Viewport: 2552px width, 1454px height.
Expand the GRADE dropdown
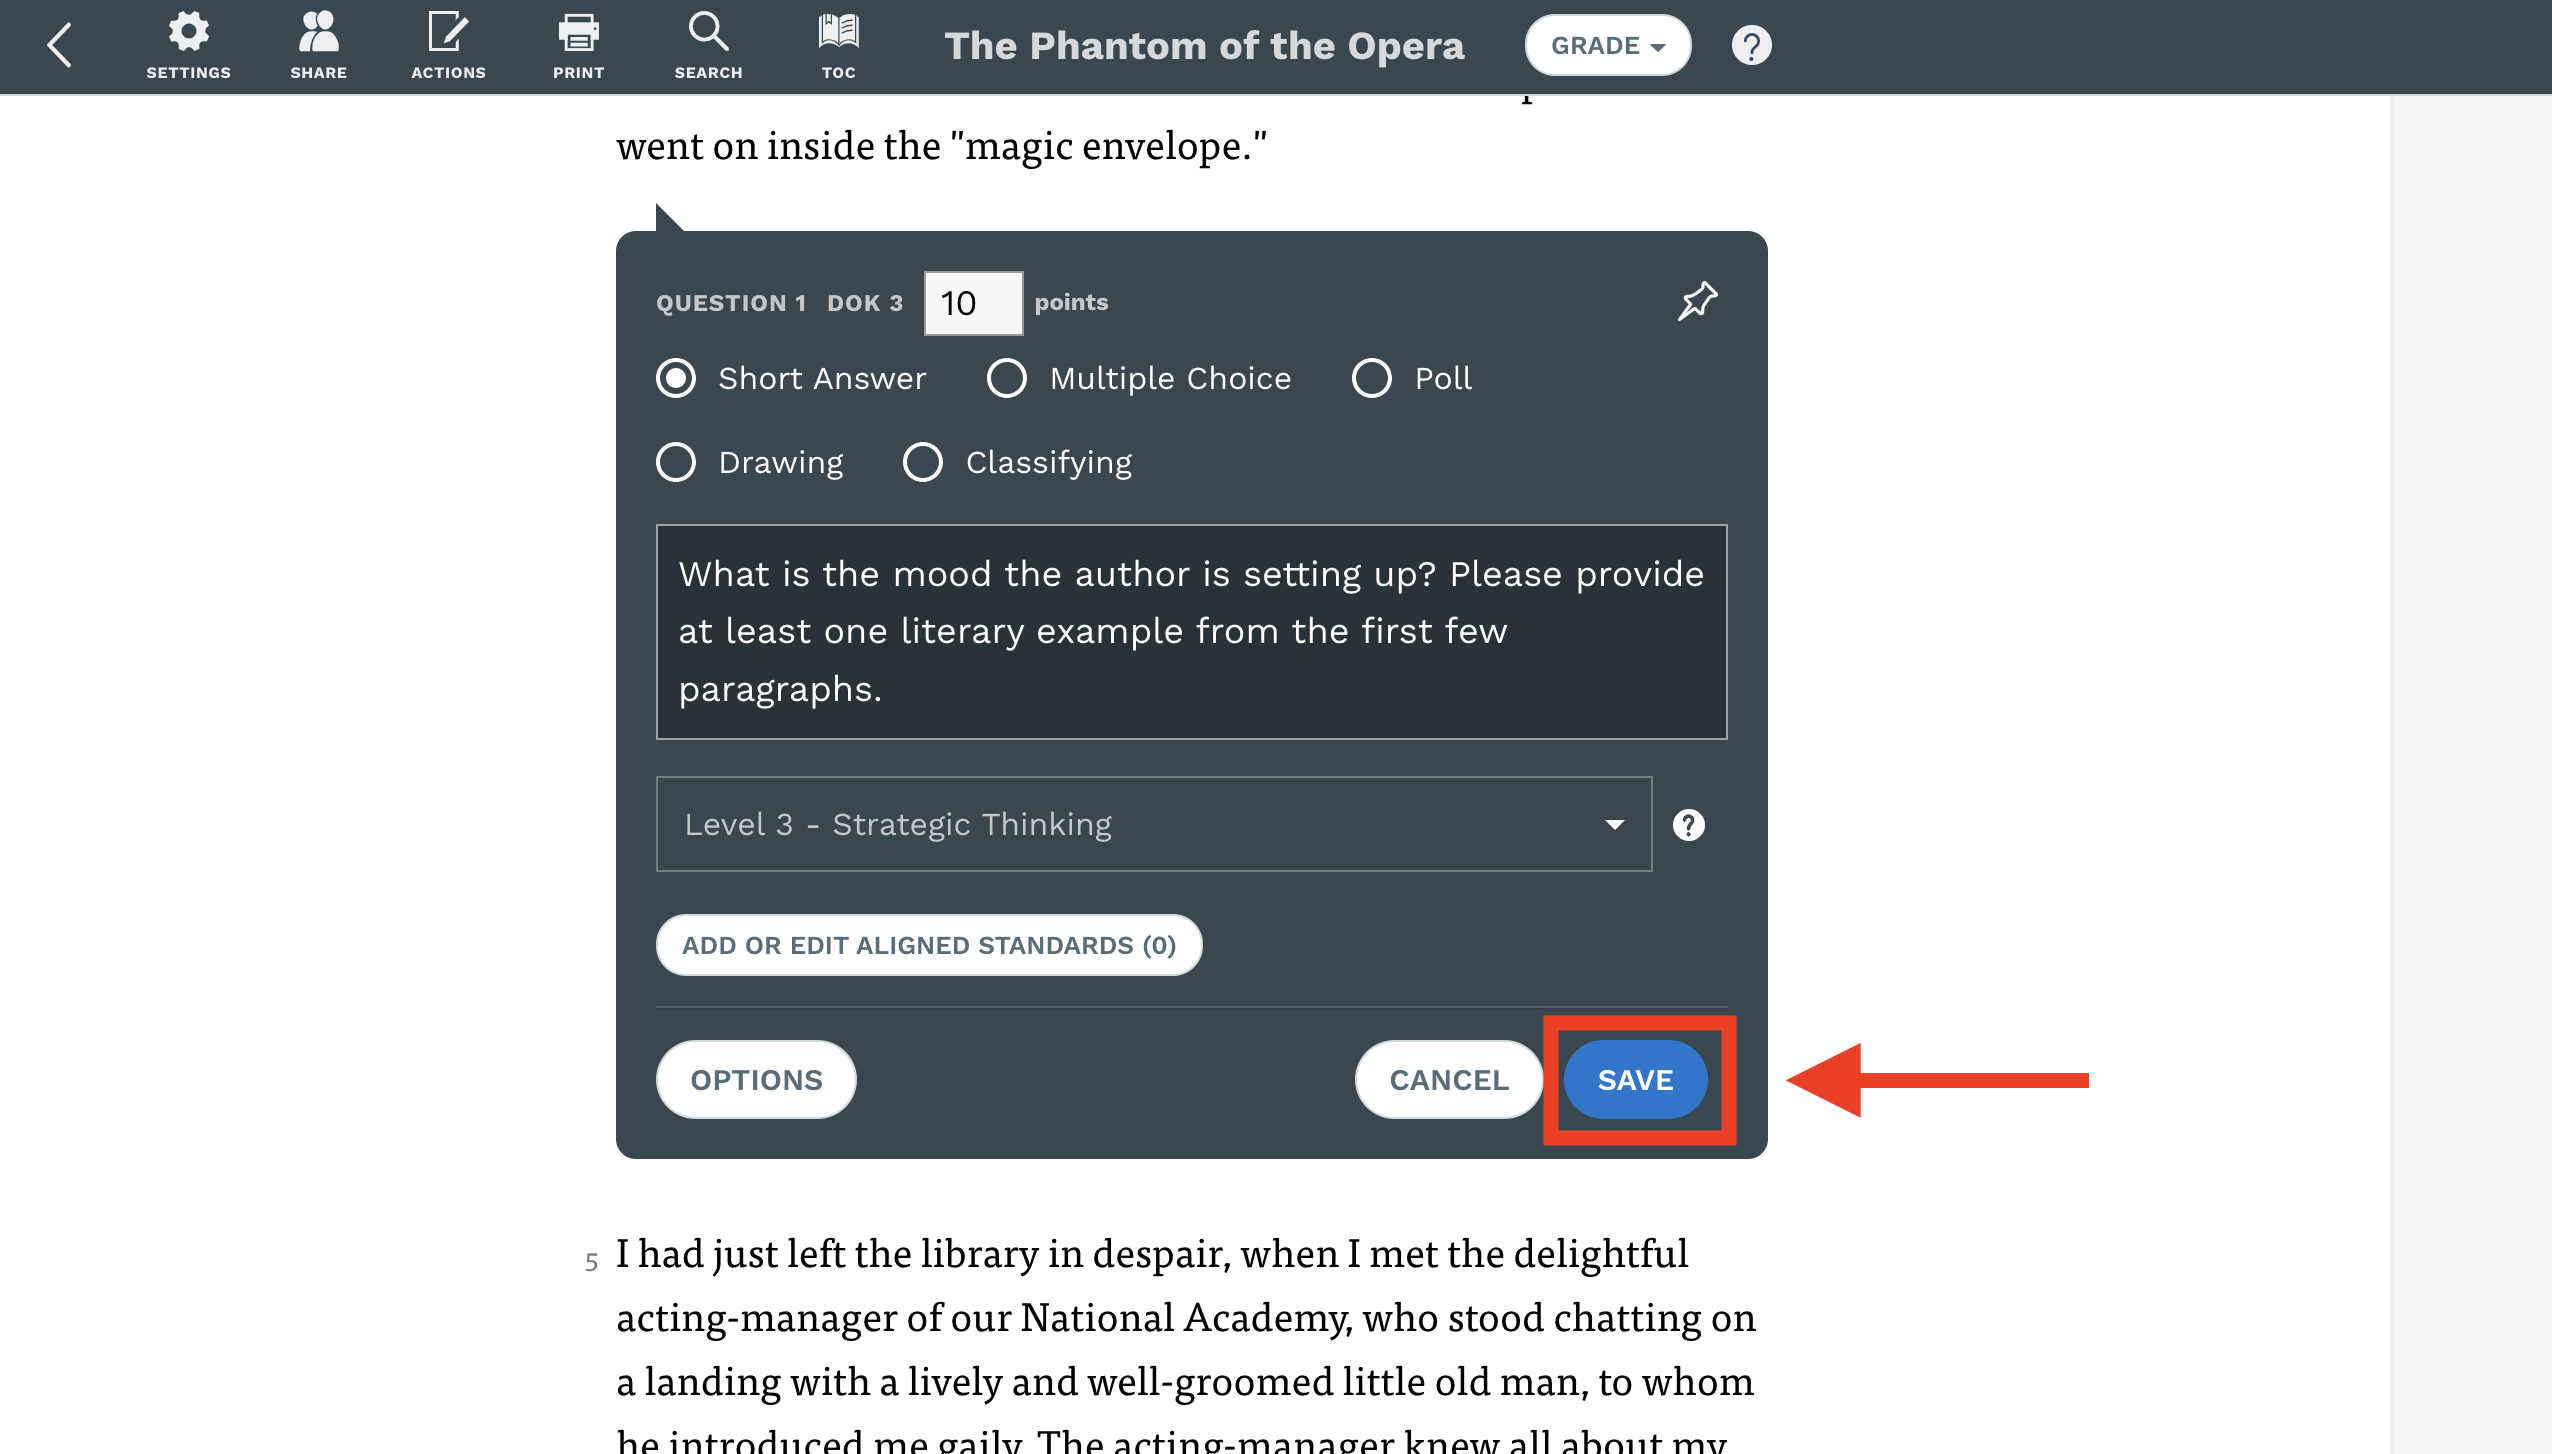[1607, 46]
